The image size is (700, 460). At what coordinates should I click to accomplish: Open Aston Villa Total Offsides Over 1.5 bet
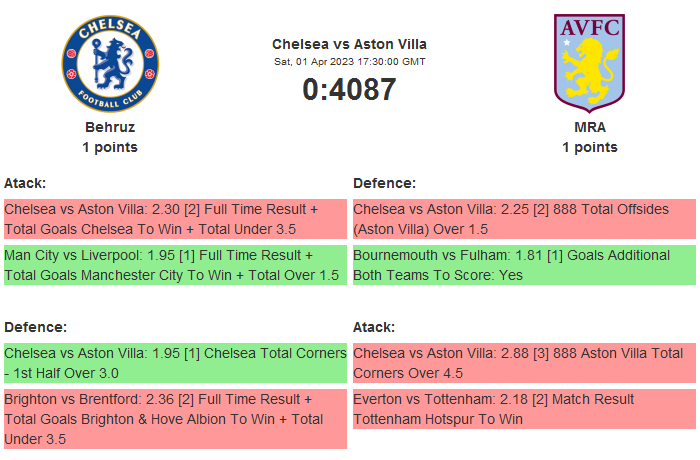pyautogui.click(x=523, y=219)
